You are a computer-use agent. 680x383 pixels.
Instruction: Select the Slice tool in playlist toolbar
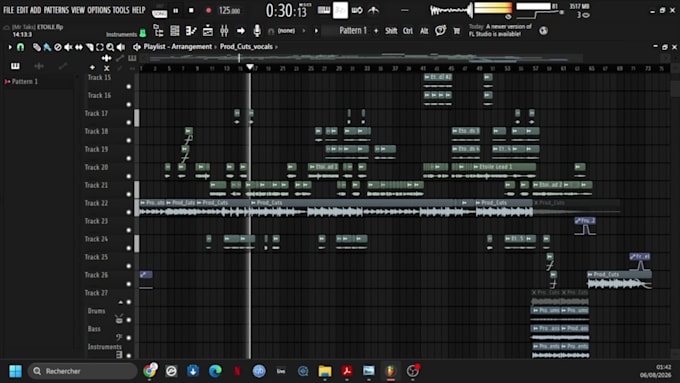[89, 47]
